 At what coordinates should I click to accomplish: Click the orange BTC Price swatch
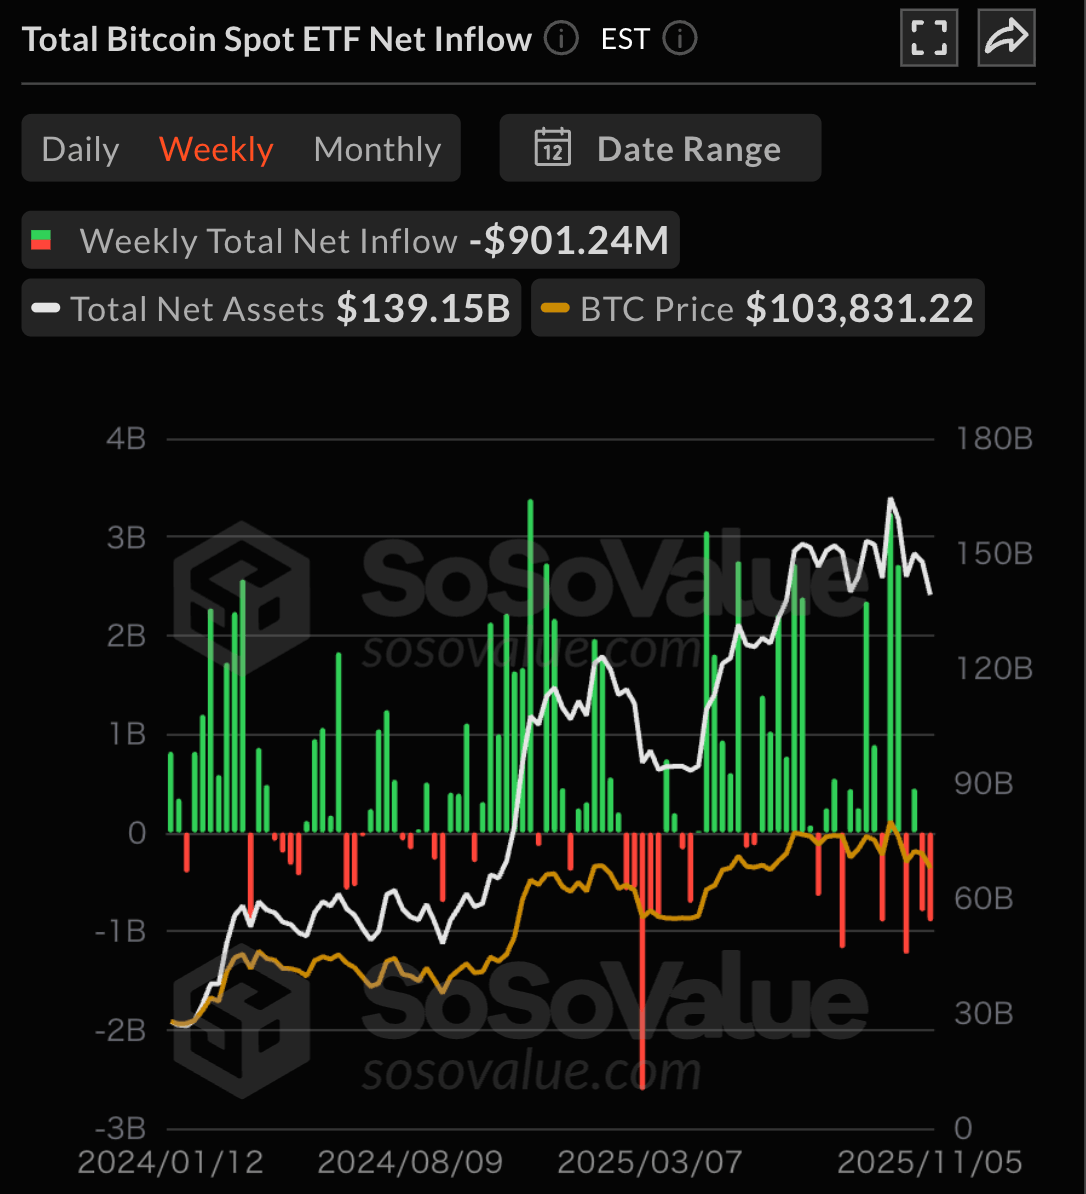555,309
